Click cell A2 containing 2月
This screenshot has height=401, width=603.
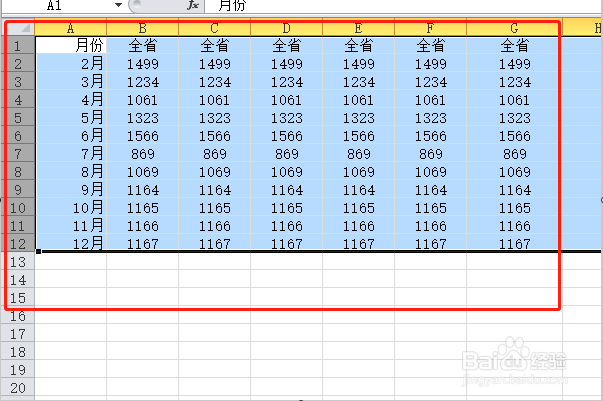tap(71, 63)
